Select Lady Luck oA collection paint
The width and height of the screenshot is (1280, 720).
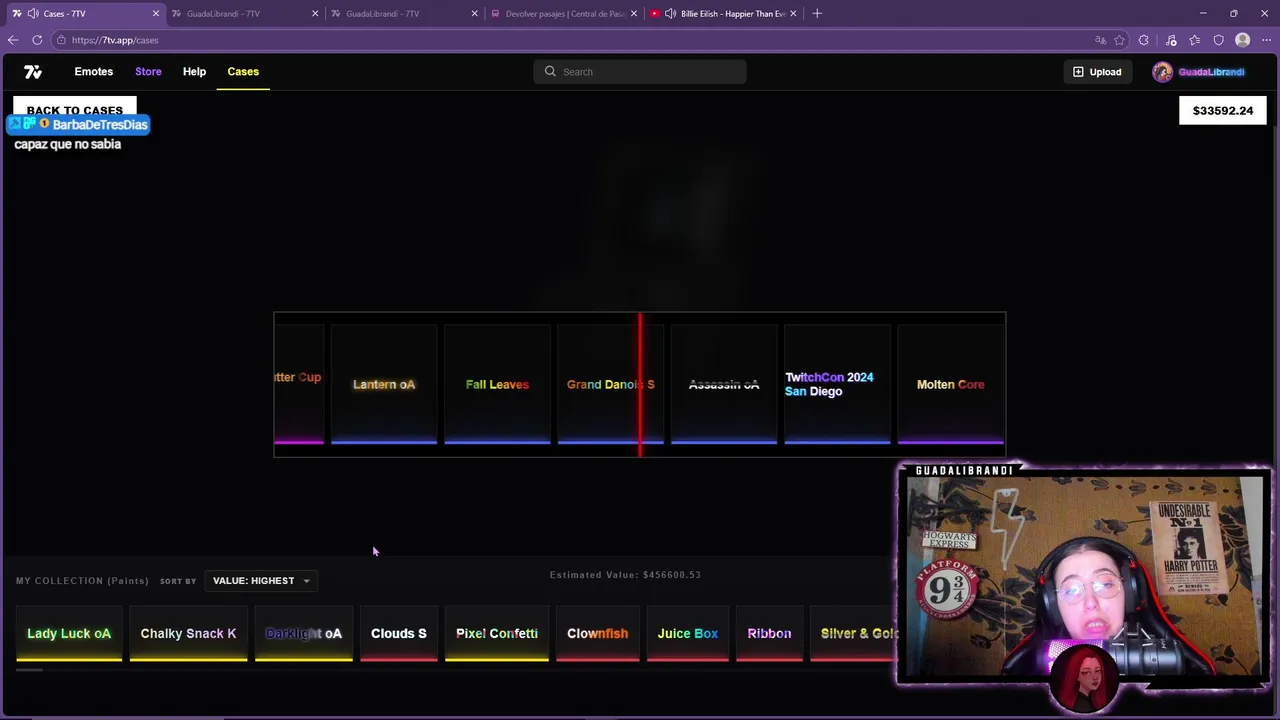tap(69, 634)
